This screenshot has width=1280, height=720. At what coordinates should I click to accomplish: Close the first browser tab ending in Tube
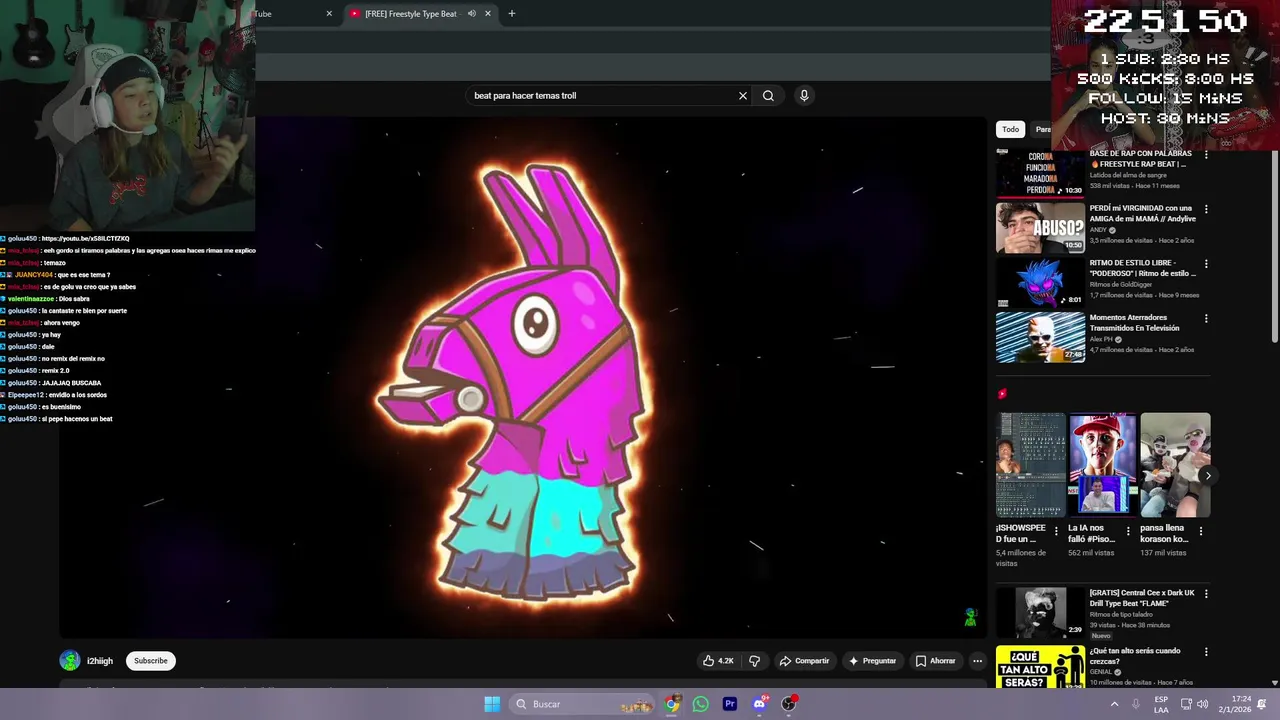coord(329,14)
